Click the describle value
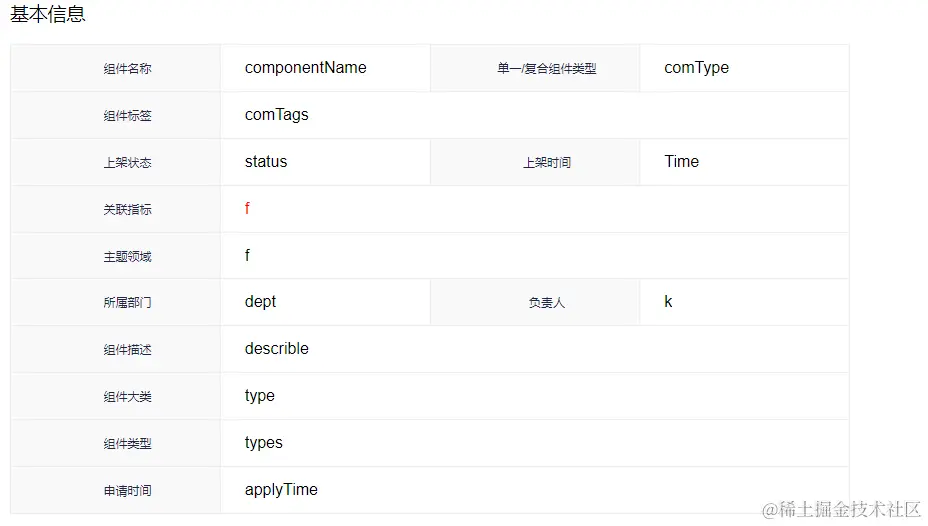Image resolution: width=928 pixels, height=526 pixels. [x=276, y=348]
